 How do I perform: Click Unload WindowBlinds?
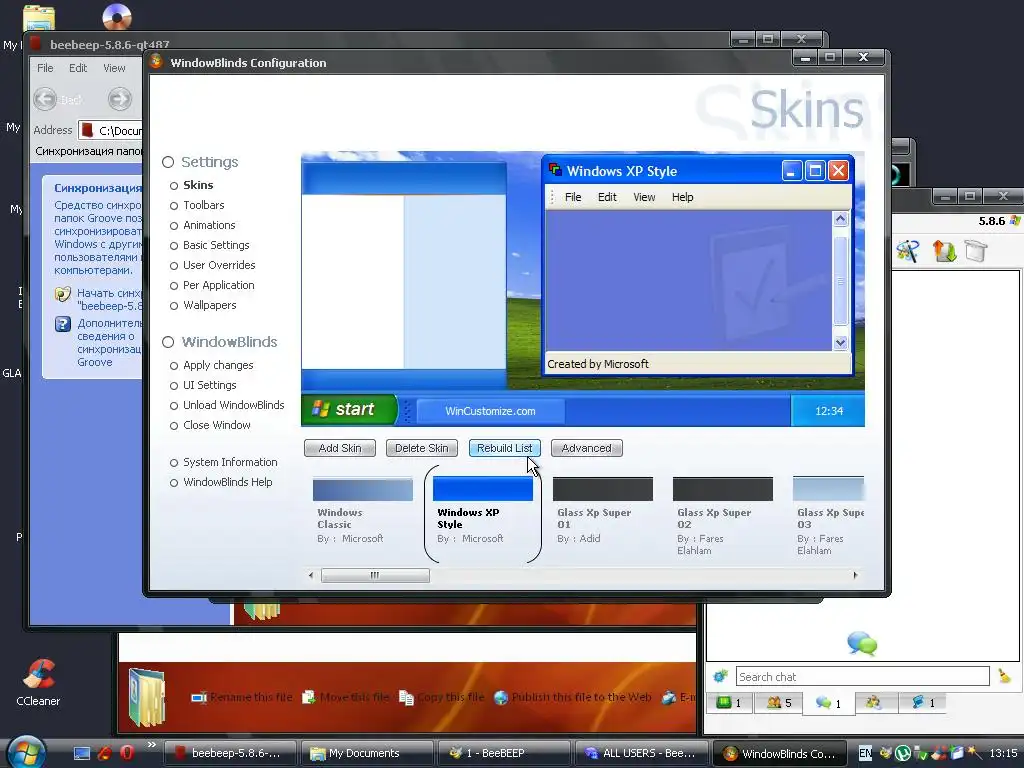click(233, 406)
